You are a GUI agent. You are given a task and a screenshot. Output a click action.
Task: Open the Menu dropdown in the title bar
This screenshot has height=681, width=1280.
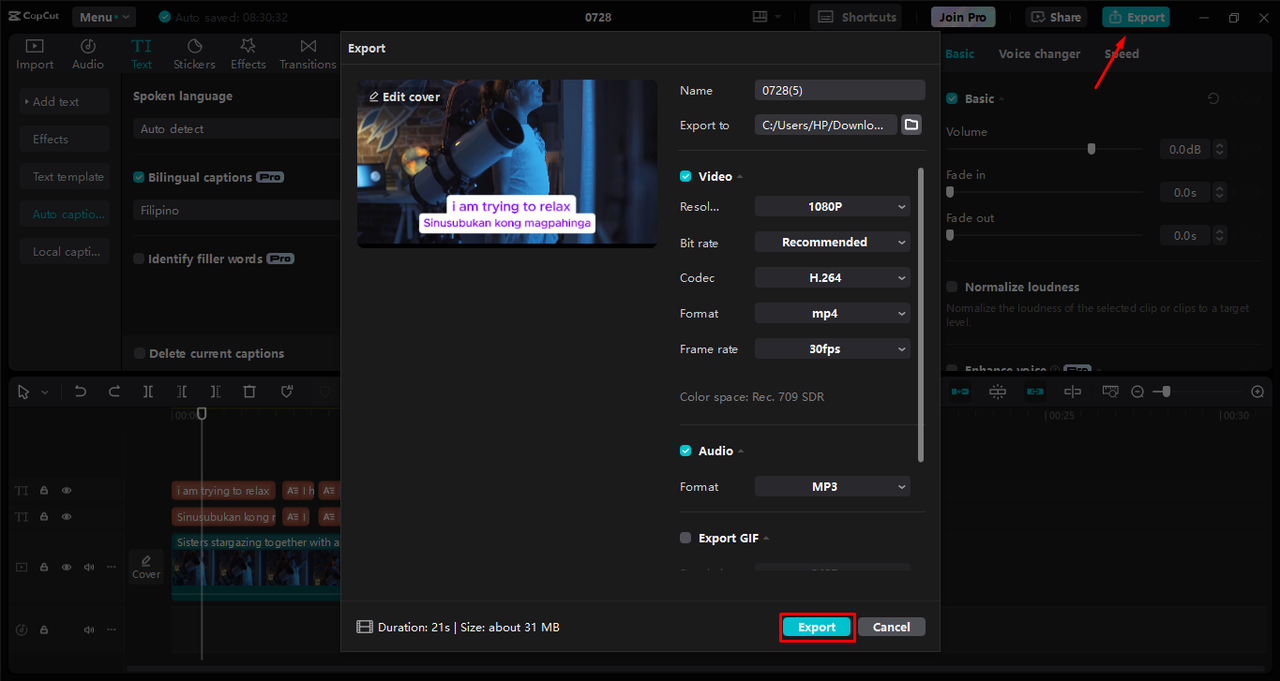pyautogui.click(x=104, y=17)
